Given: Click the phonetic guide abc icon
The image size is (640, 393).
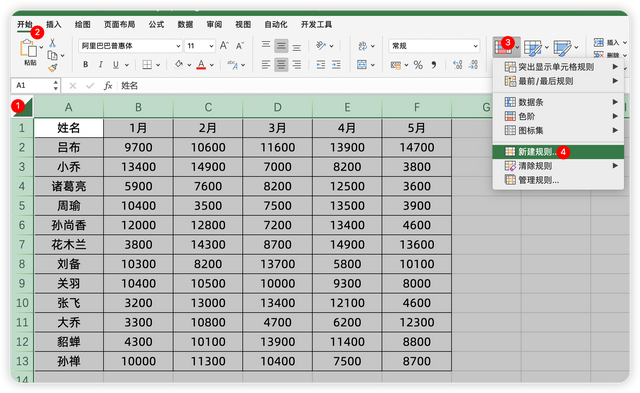Looking at the screenshot, I should coord(233,64).
